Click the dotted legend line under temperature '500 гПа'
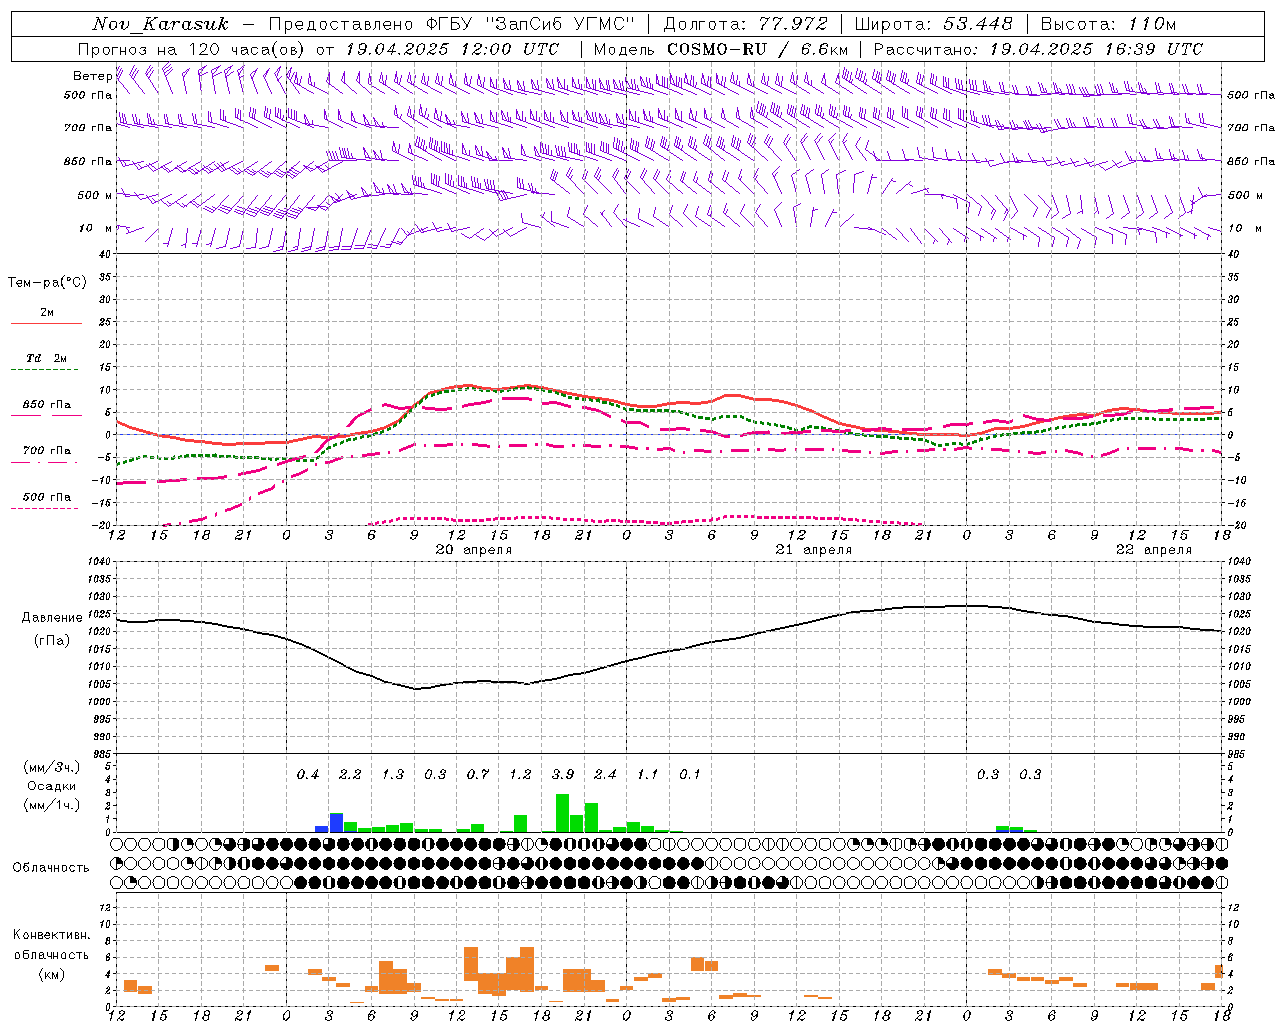 tap(45, 508)
